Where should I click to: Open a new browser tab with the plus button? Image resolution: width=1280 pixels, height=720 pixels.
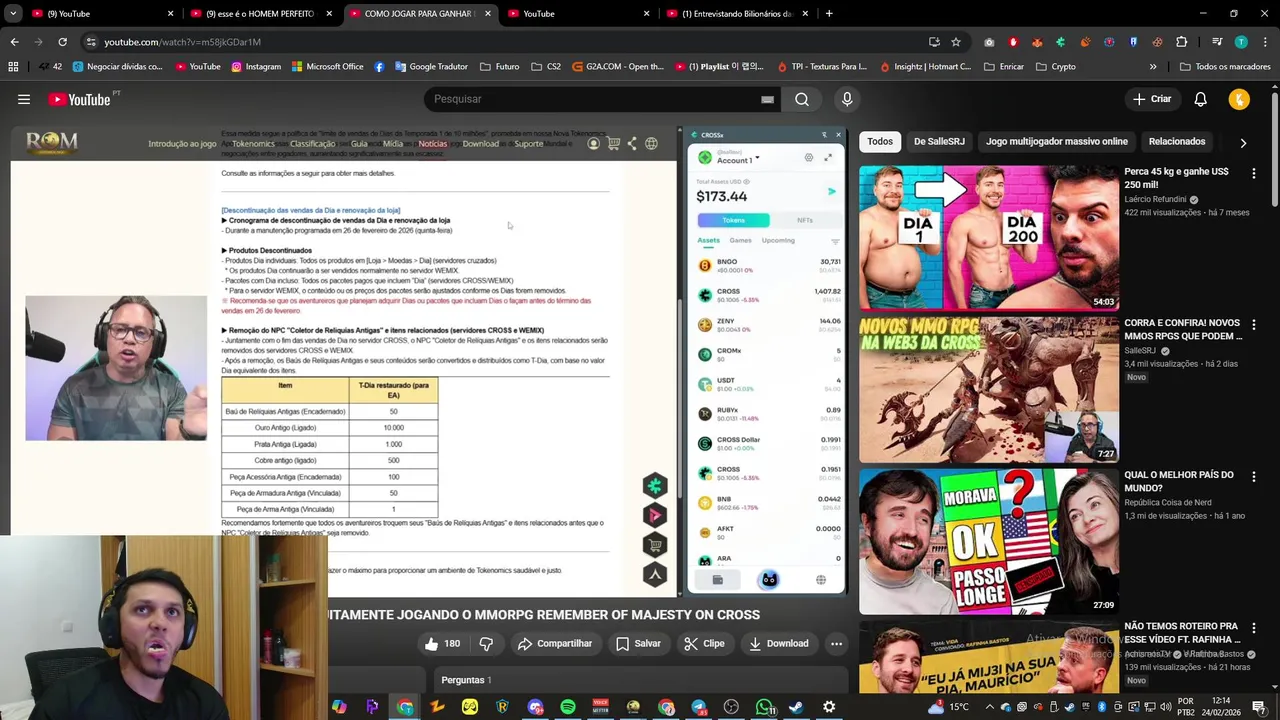tap(829, 14)
